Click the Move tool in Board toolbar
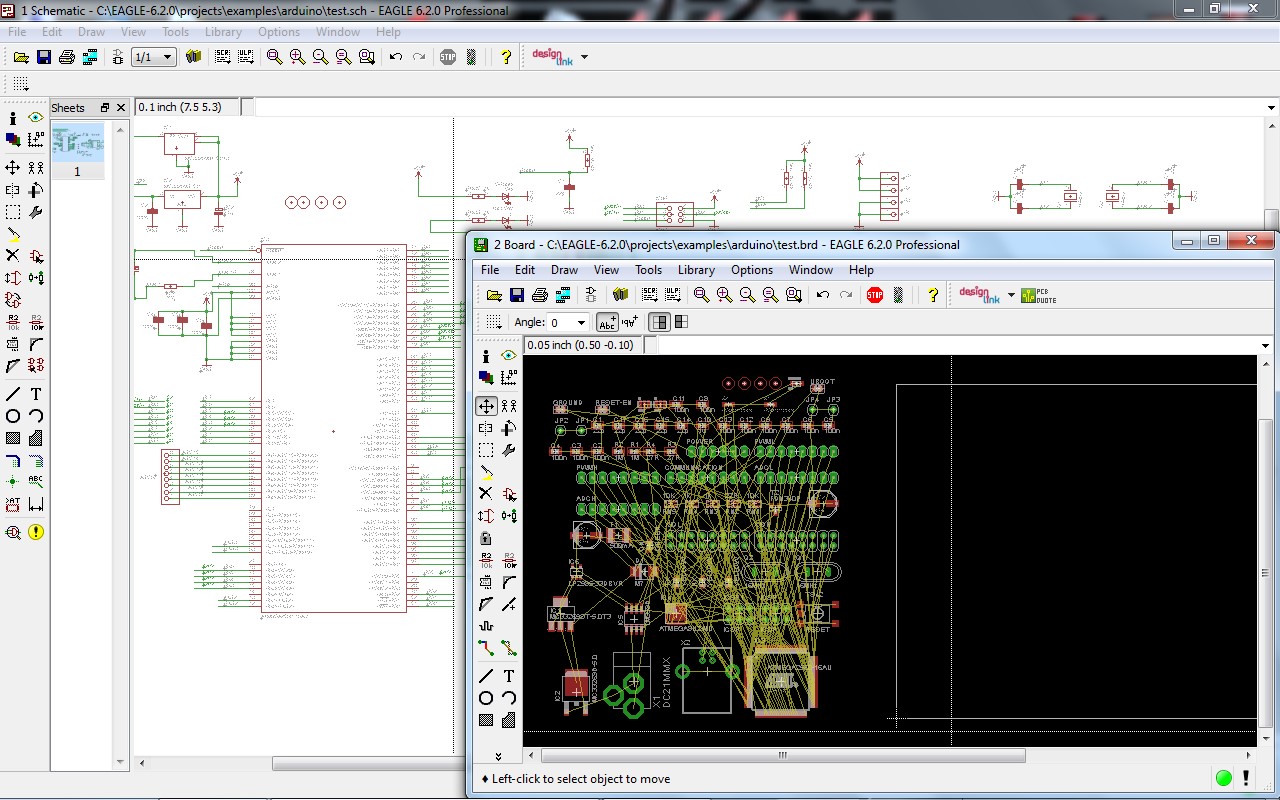The height and width of the screenshot is (800, 1280). (486, 406)
